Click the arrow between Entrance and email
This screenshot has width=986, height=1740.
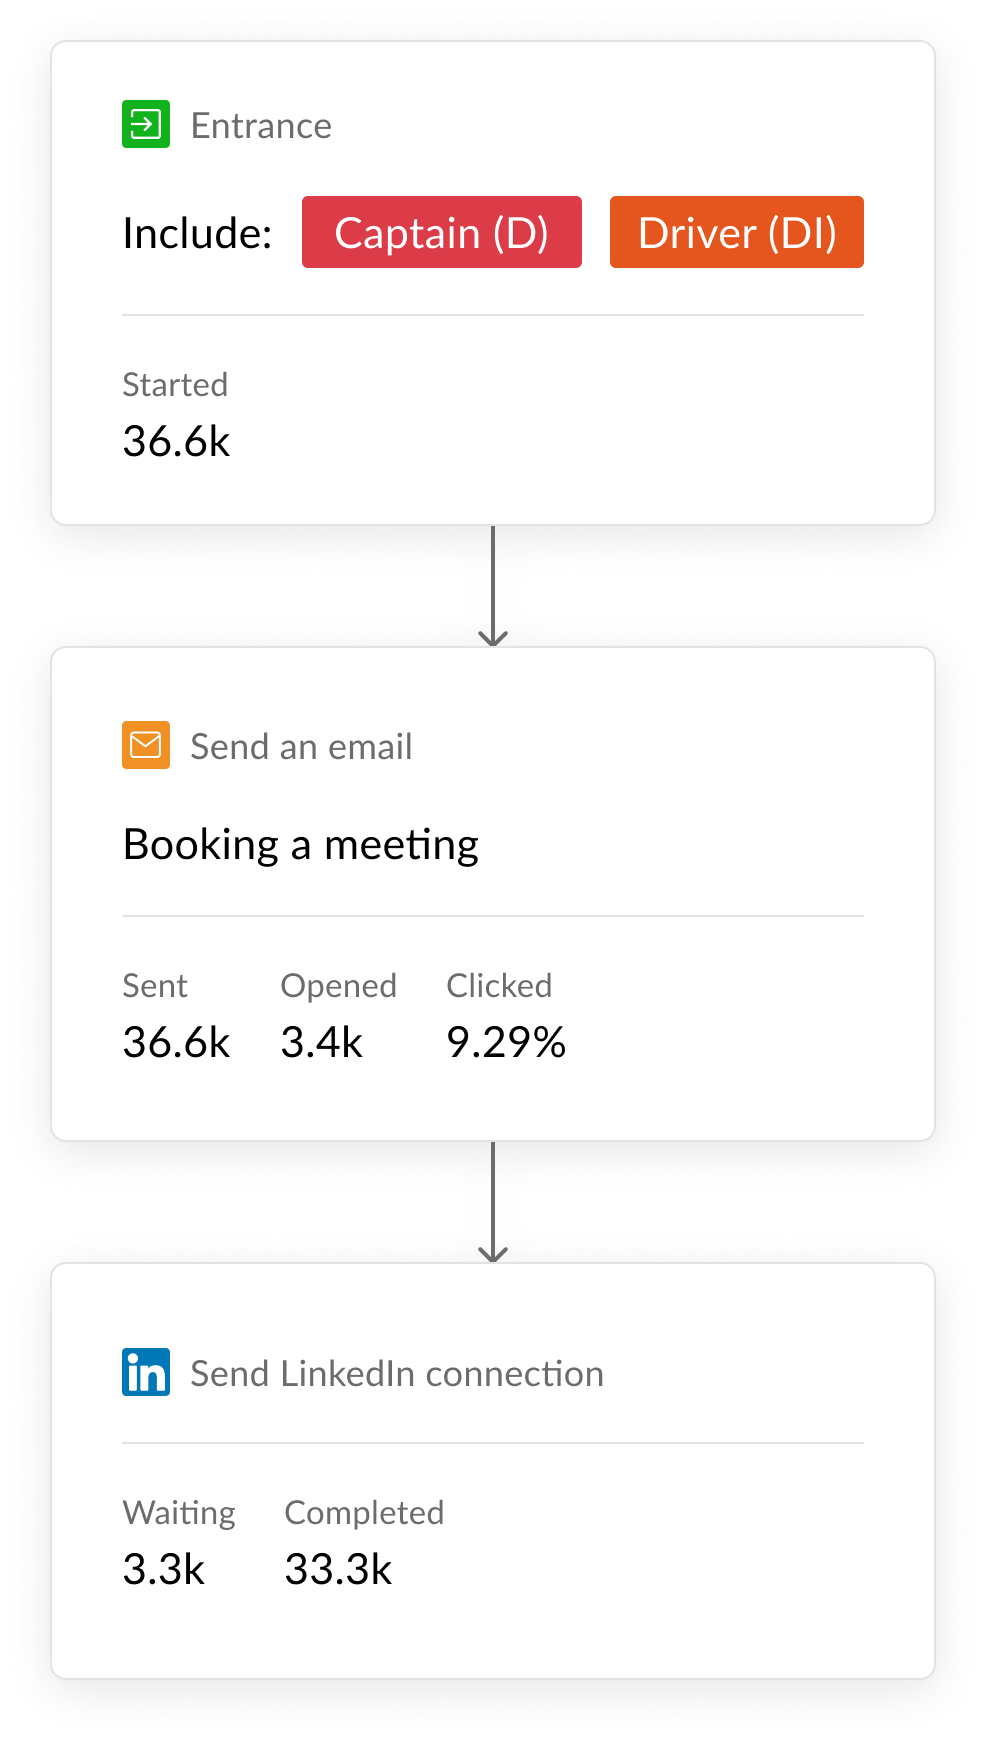tap(493, 587)
